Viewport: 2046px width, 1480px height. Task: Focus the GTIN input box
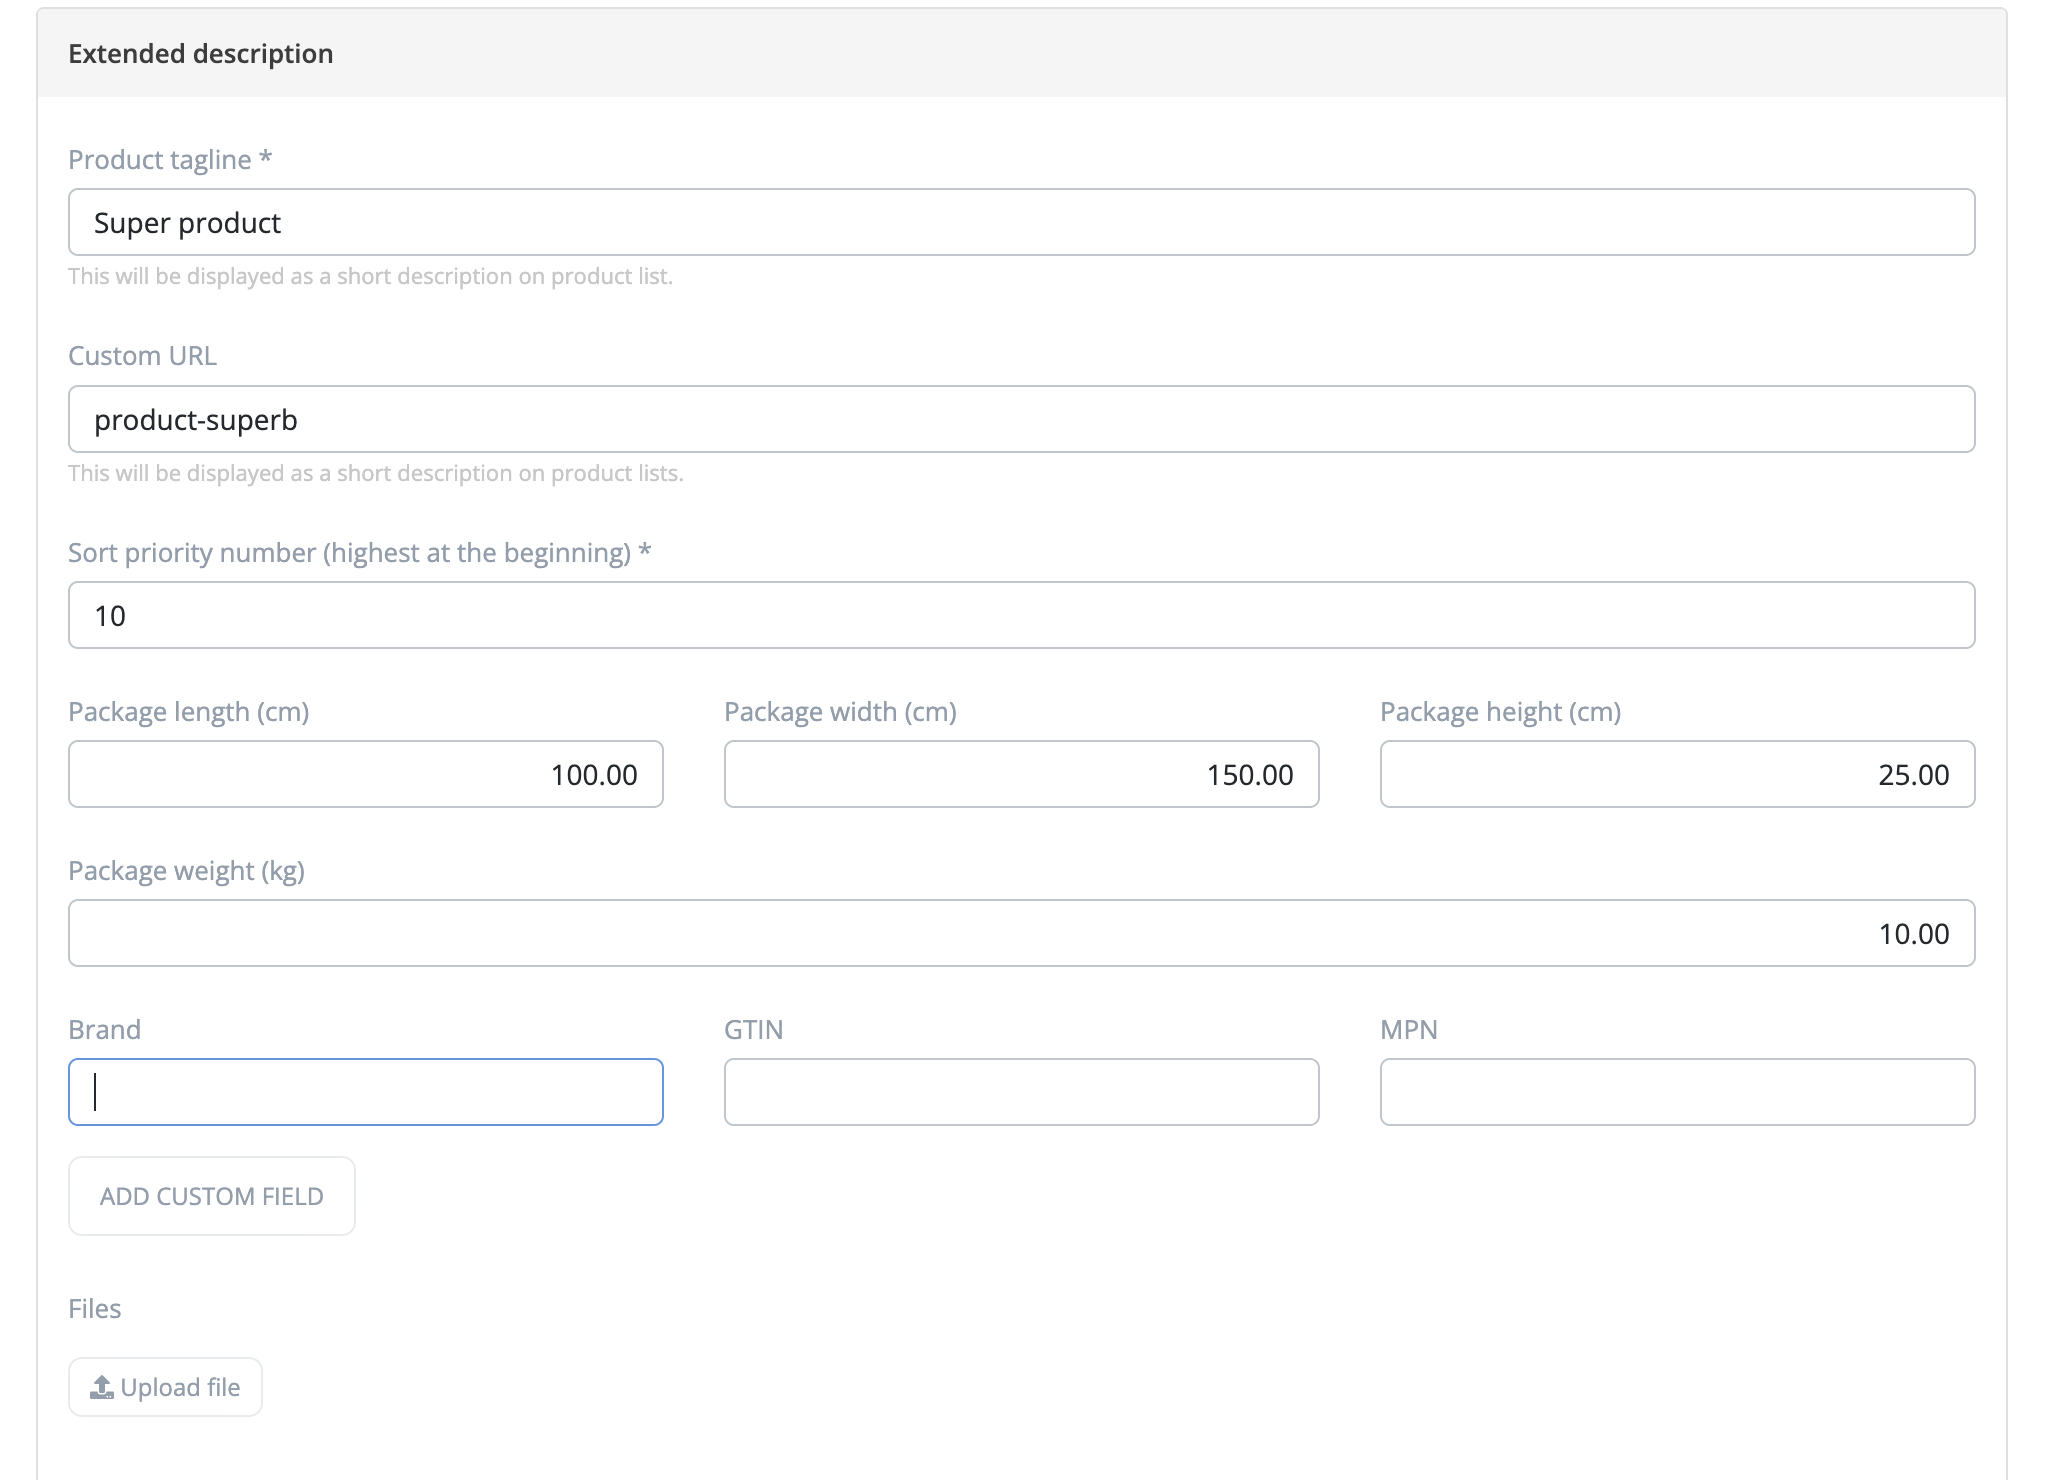[x=1021, y=1092]
